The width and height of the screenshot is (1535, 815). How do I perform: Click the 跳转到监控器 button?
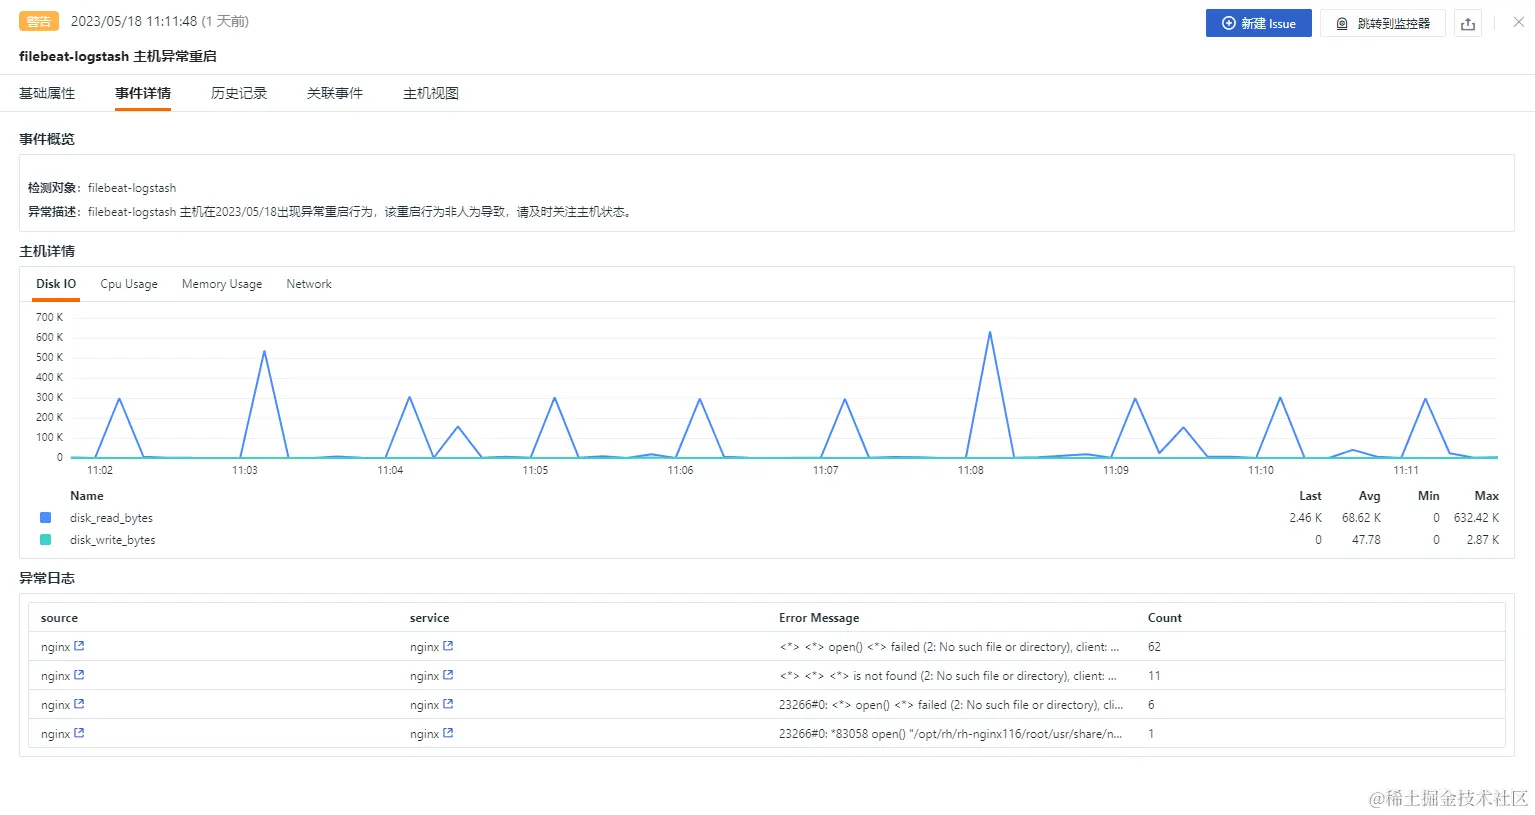click(x=1383, y=23)
